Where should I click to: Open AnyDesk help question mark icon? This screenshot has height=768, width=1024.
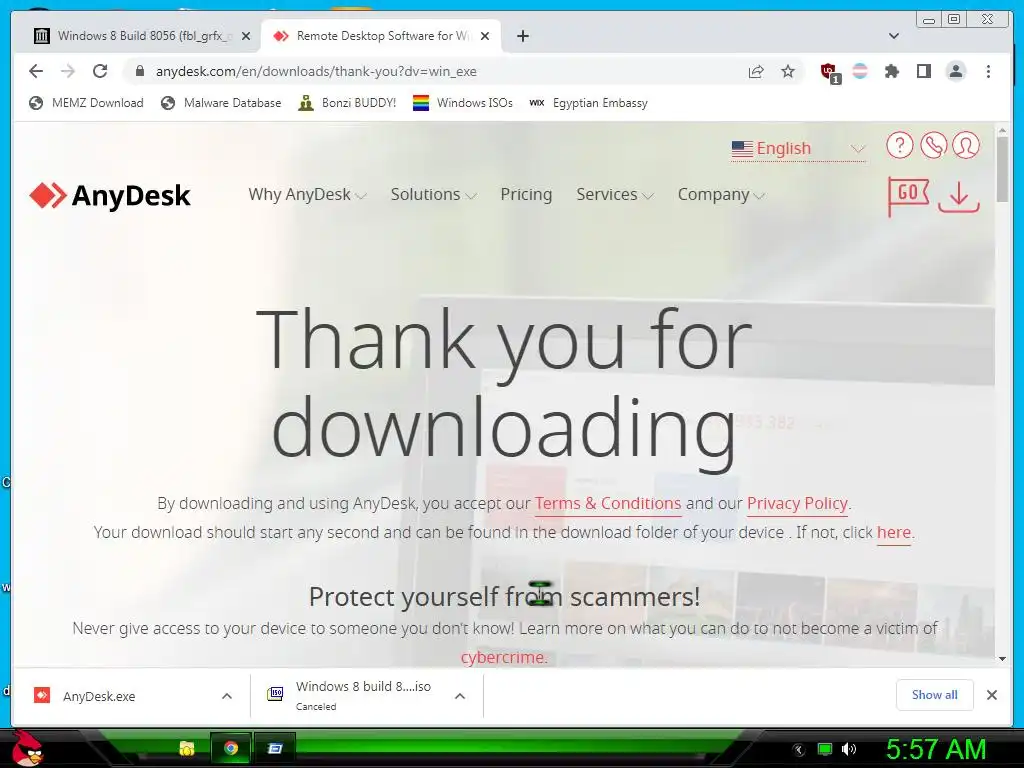[899, 145]
